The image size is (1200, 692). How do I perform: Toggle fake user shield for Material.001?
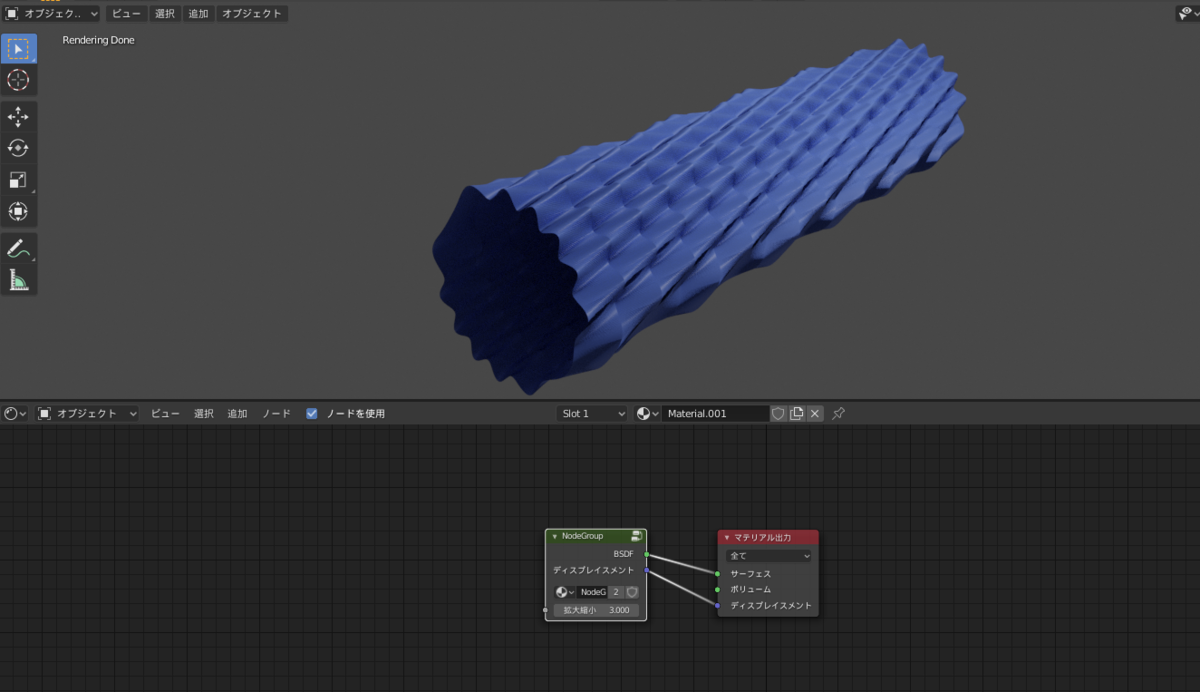point(778,413)
